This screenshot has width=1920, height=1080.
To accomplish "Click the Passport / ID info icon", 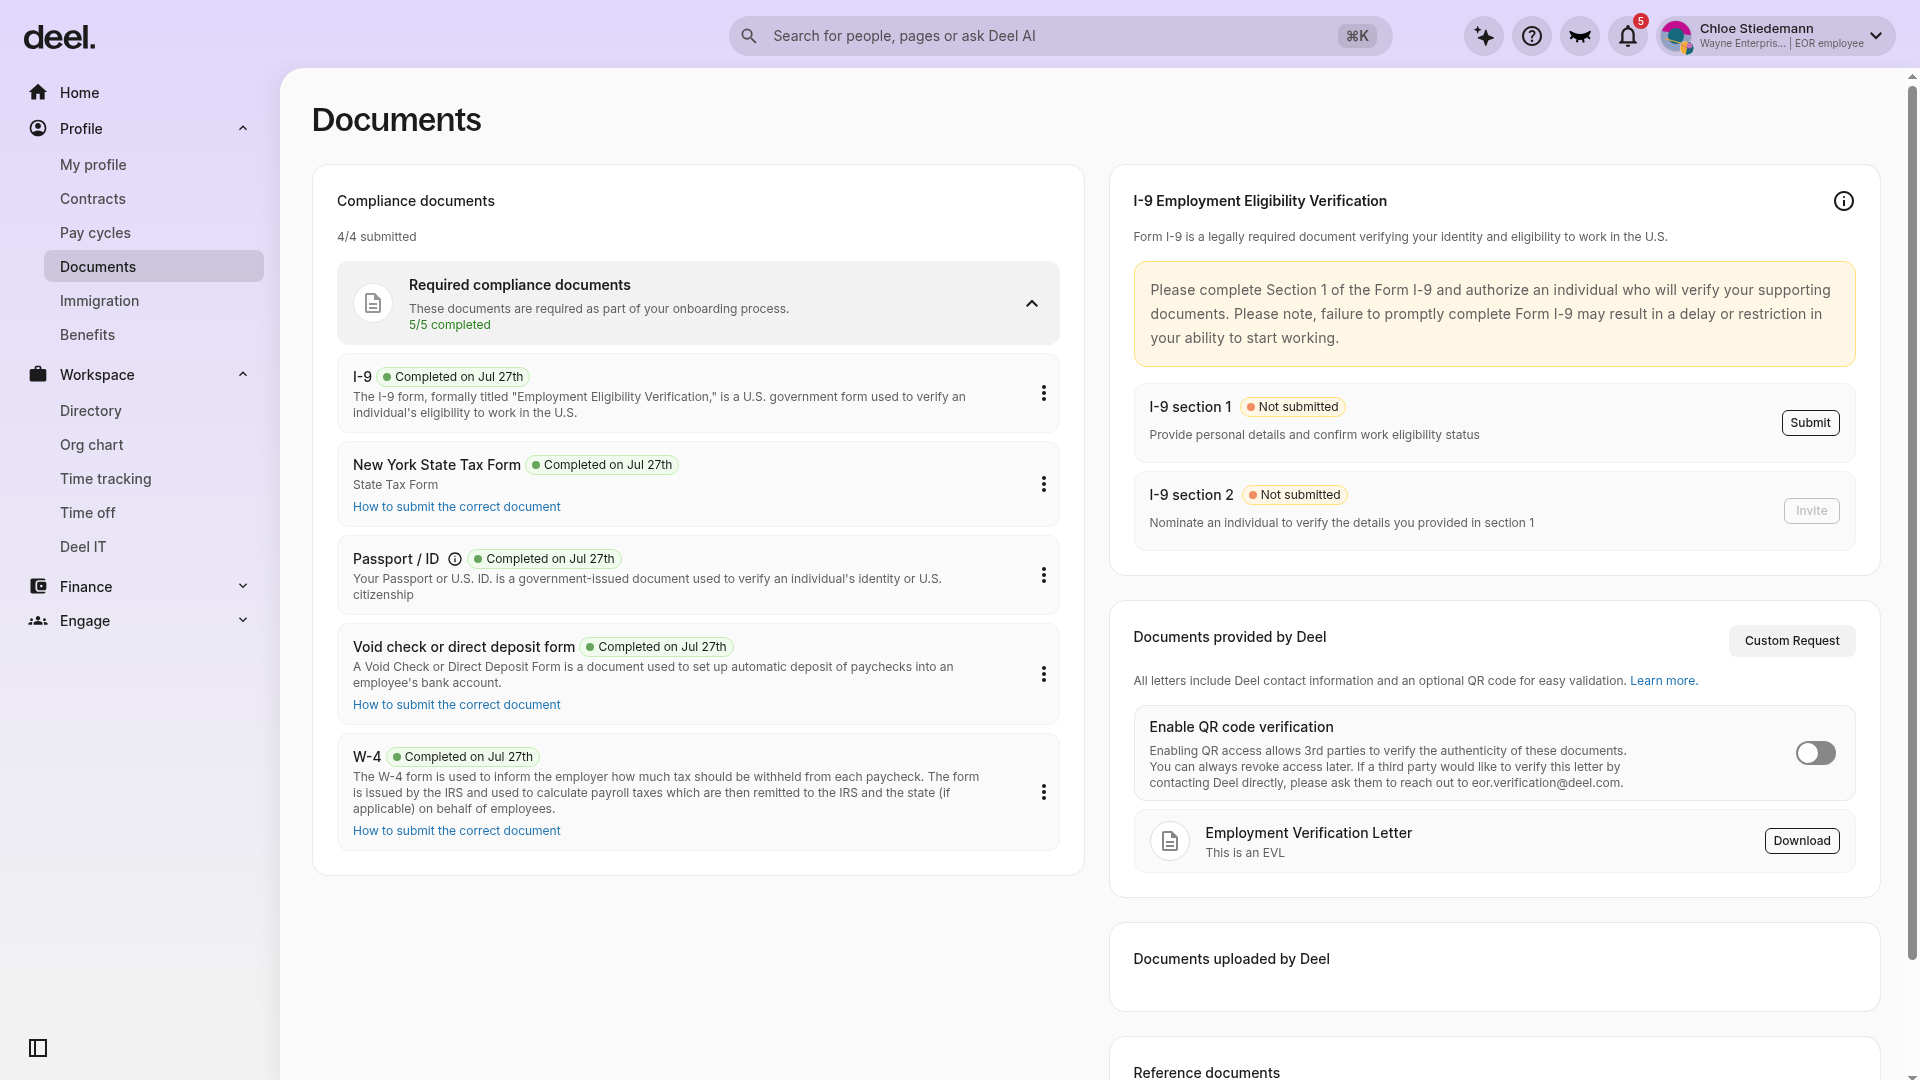I will [455, 559].
